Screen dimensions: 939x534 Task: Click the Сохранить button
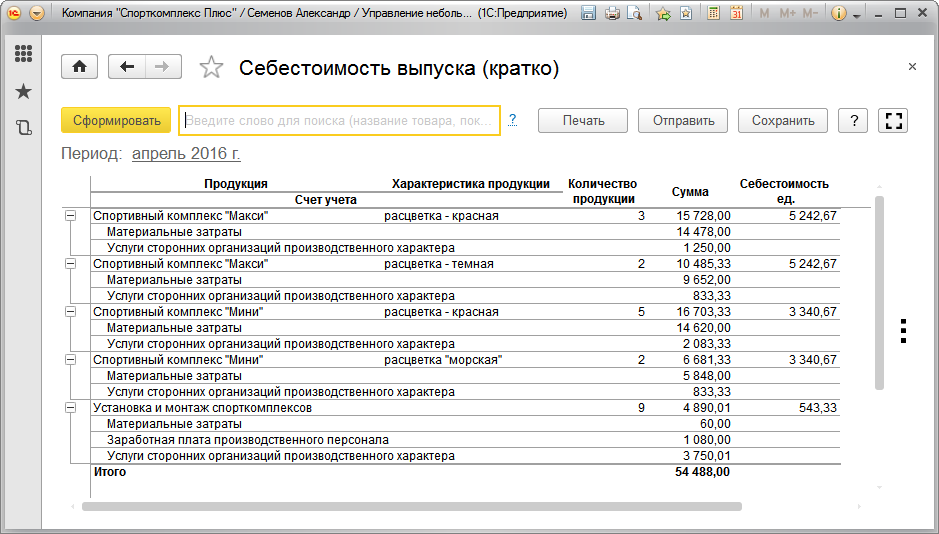(783, 121)
